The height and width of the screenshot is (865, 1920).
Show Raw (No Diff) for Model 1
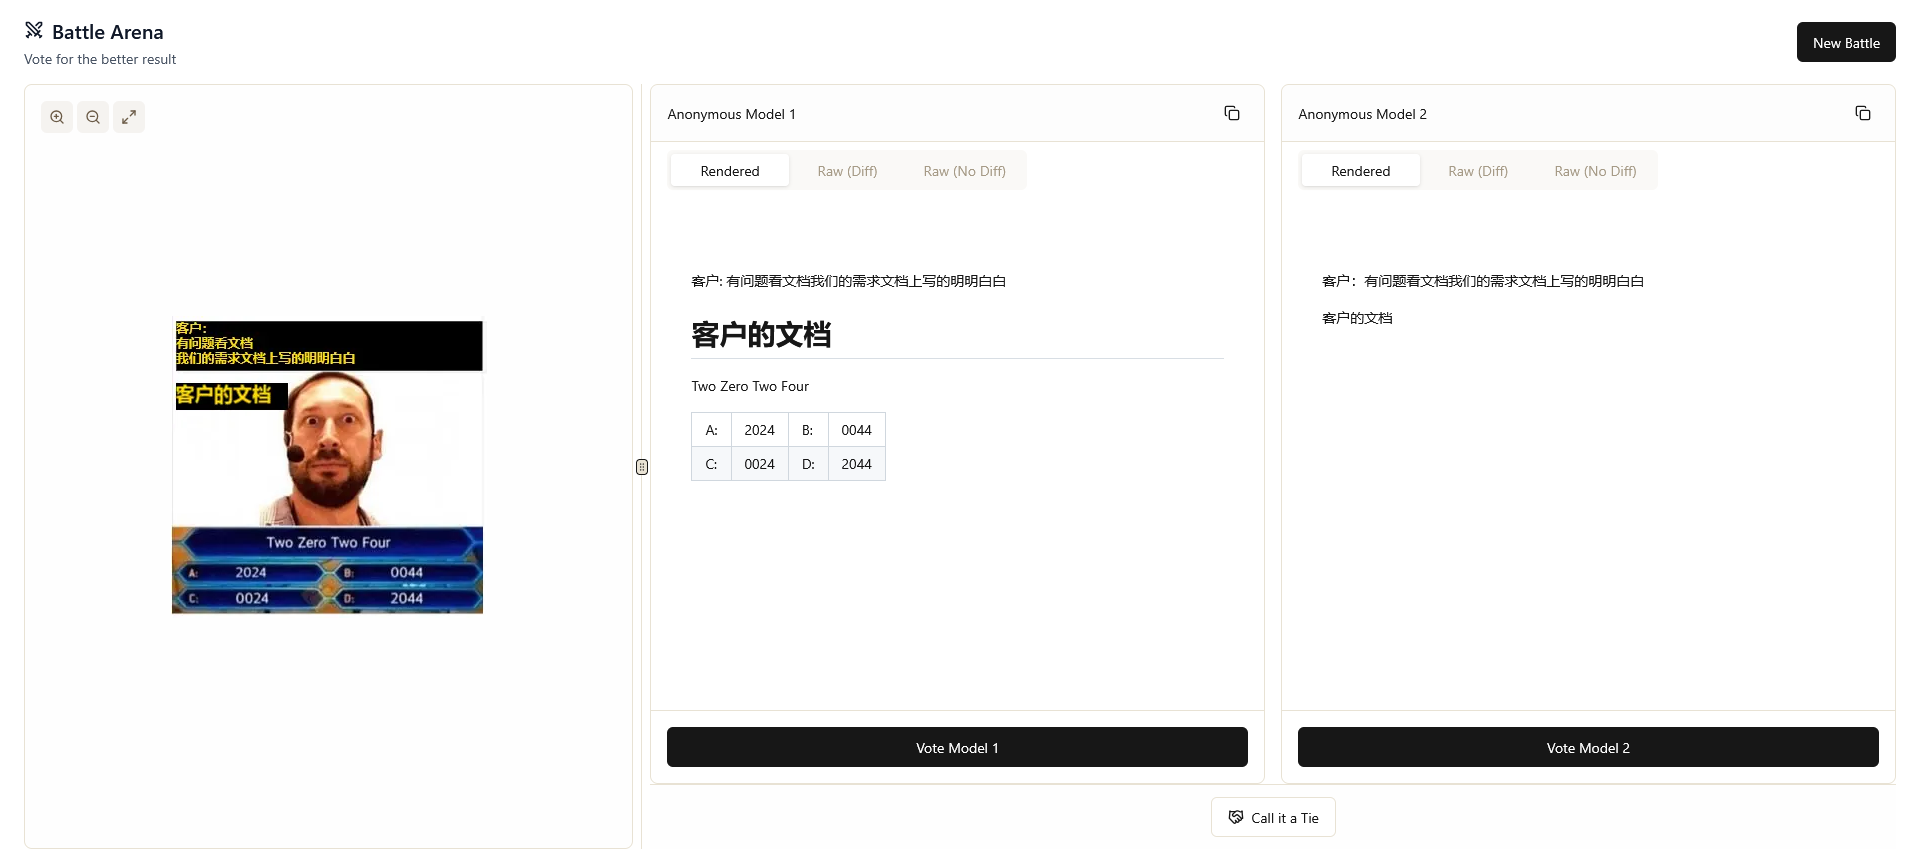964,171
